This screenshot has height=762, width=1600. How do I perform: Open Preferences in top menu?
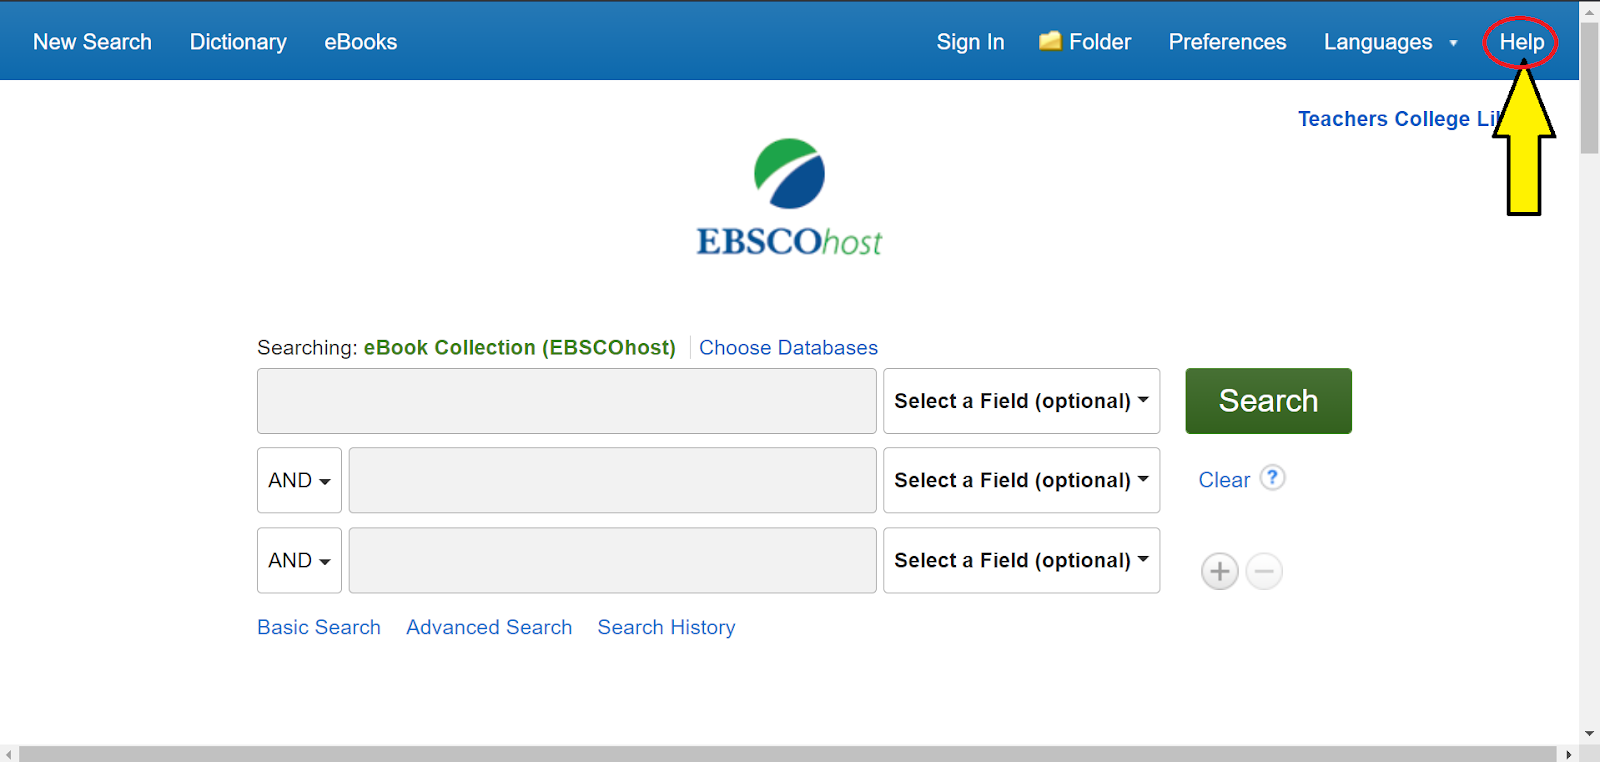(1227, 42)
